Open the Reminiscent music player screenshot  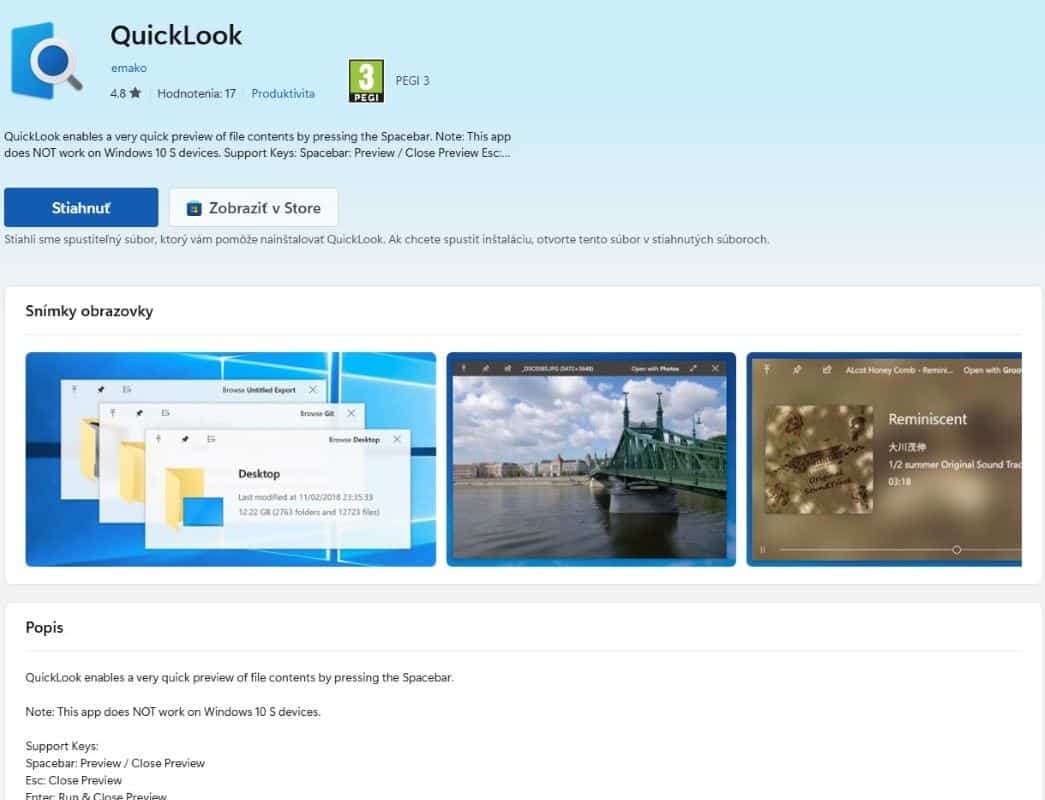click(884, 459)
